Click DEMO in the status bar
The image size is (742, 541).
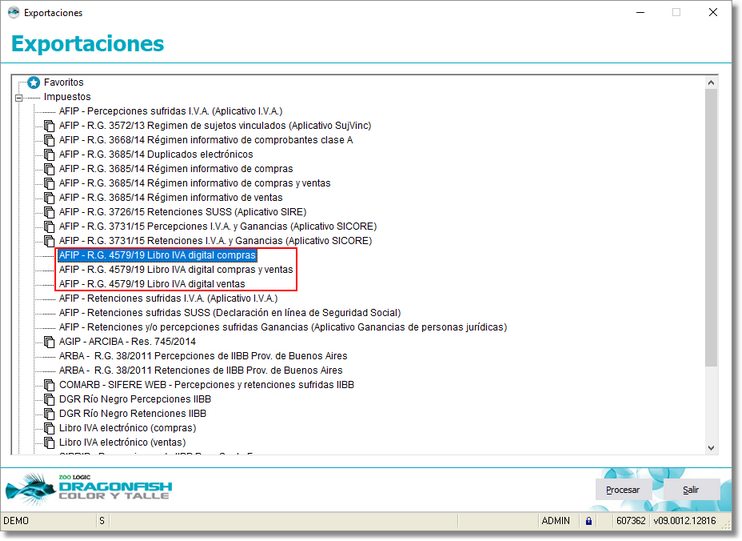tap(16, 521)
